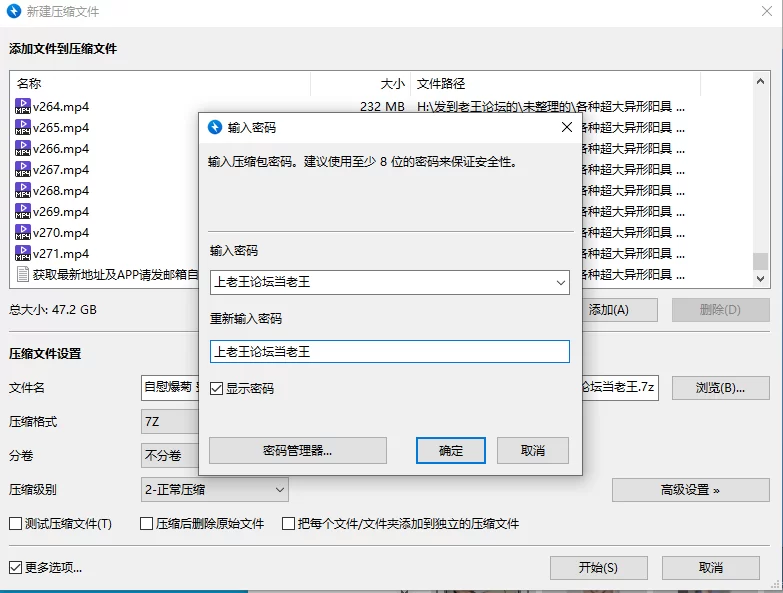Select v271.mp4 in file list

[61, 253]
